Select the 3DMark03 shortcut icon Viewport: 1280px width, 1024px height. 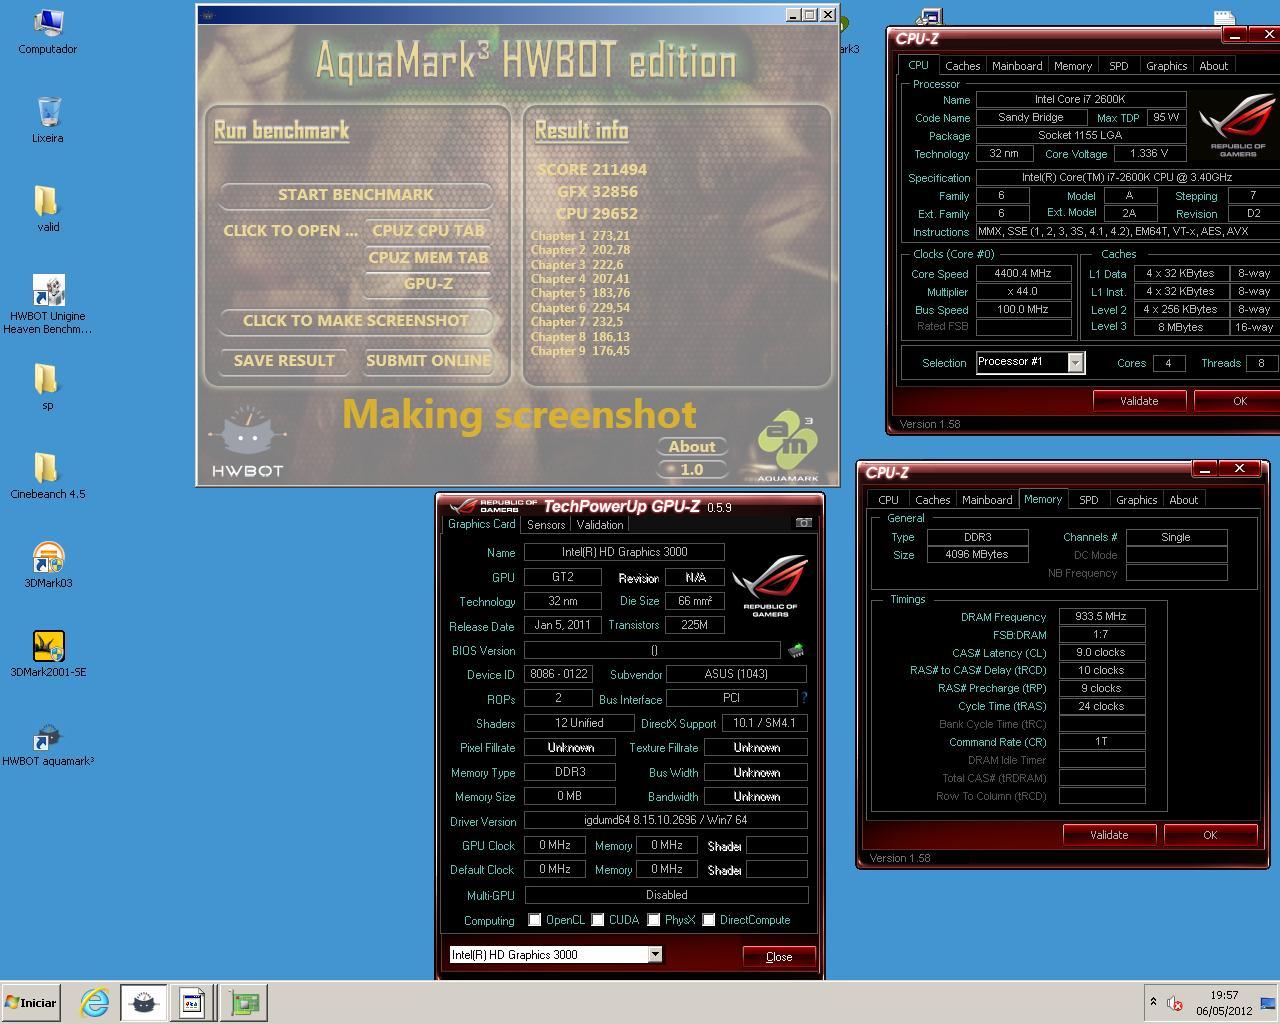point(47,565)
